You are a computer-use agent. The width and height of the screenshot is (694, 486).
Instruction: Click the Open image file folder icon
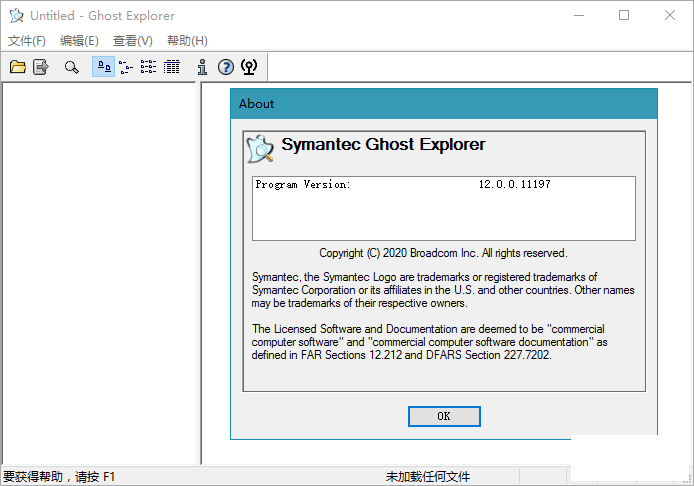(18, 67)
